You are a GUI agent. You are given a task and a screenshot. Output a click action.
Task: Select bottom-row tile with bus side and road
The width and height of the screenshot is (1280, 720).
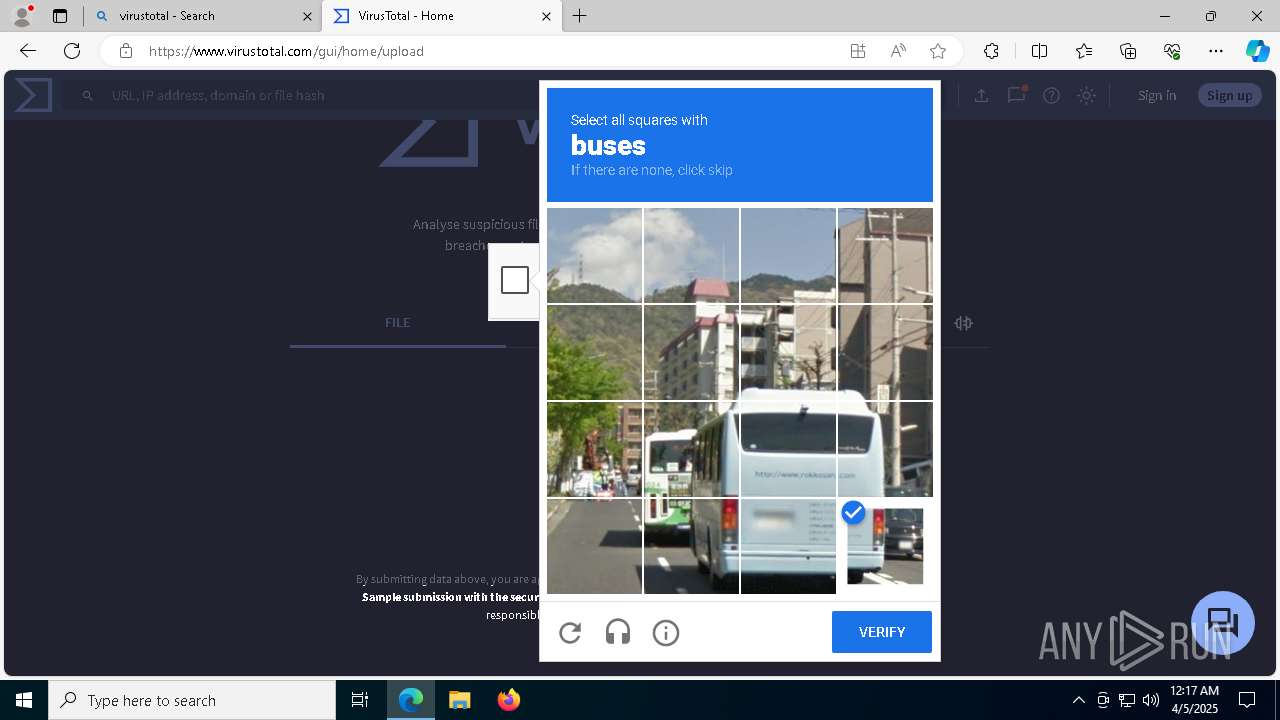pyautogui.click(x=691, y=546)
